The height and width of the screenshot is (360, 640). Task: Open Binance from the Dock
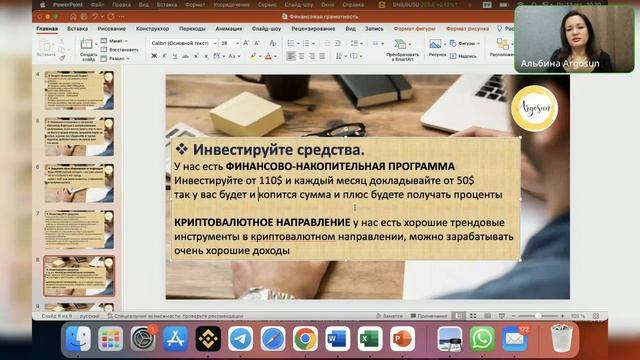pyautogui.click(x=208, y=339)
